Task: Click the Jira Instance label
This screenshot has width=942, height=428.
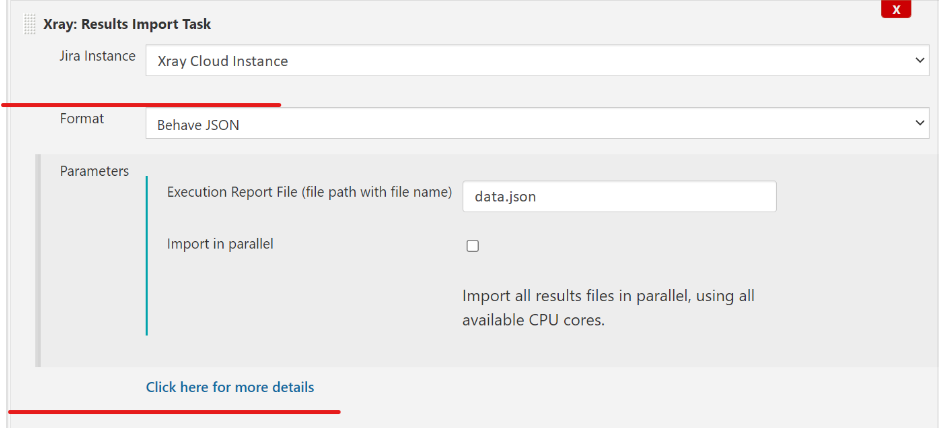Action: pos(97,56)
